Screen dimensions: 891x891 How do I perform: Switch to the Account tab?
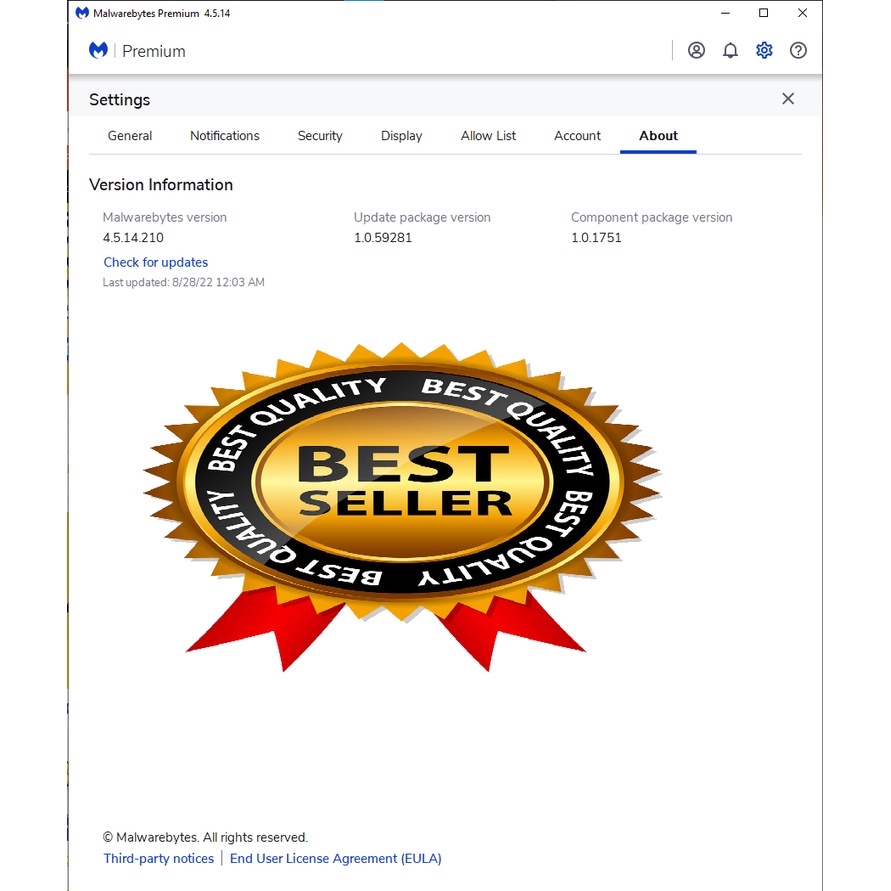pyautogui.click(x=577, y=136)
